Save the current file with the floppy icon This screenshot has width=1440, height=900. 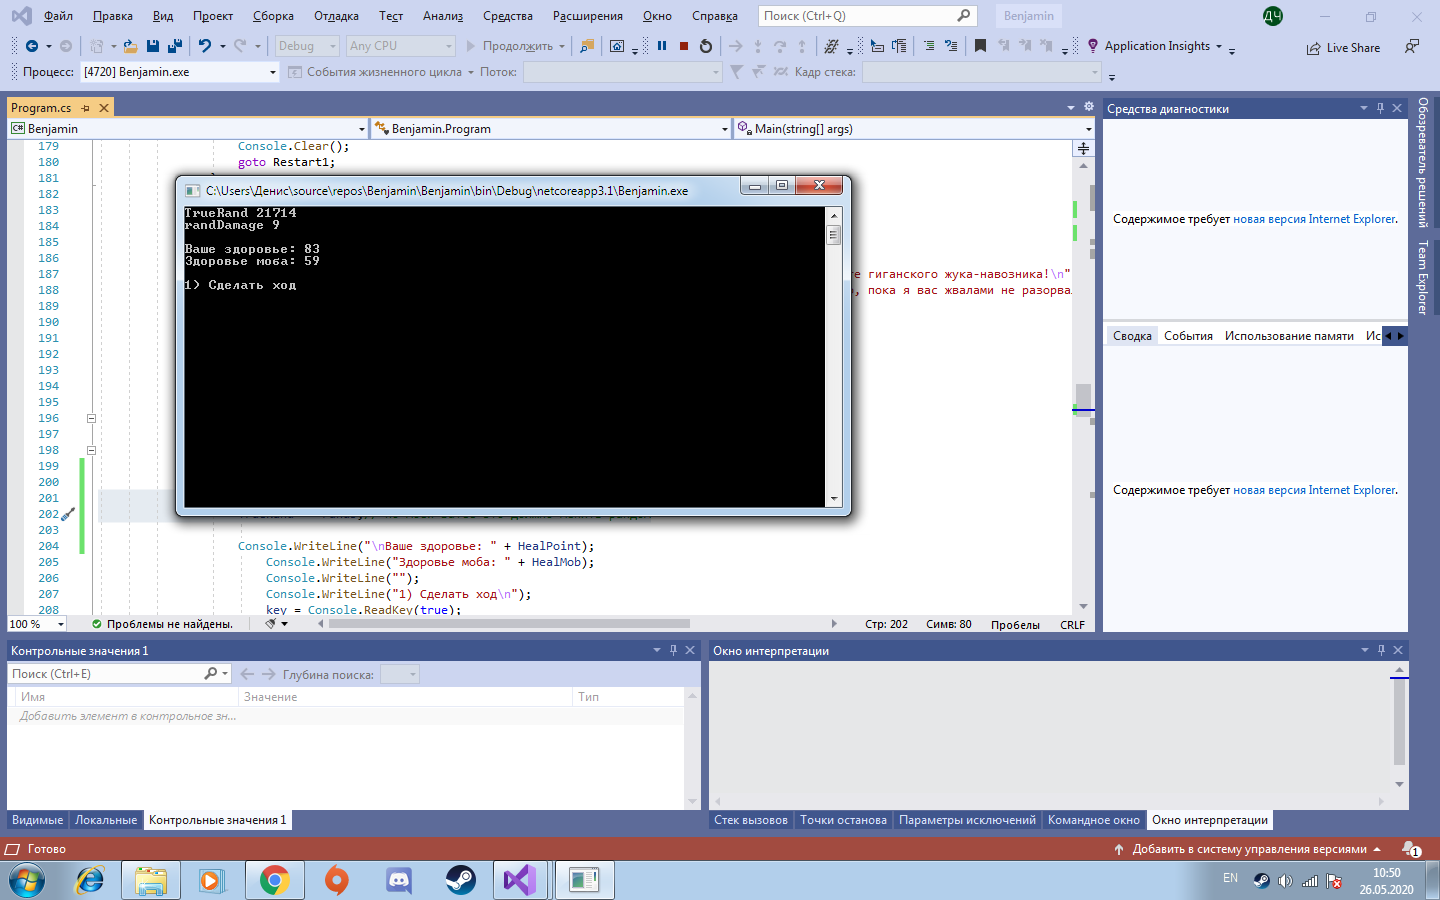[x=153, y=46]
